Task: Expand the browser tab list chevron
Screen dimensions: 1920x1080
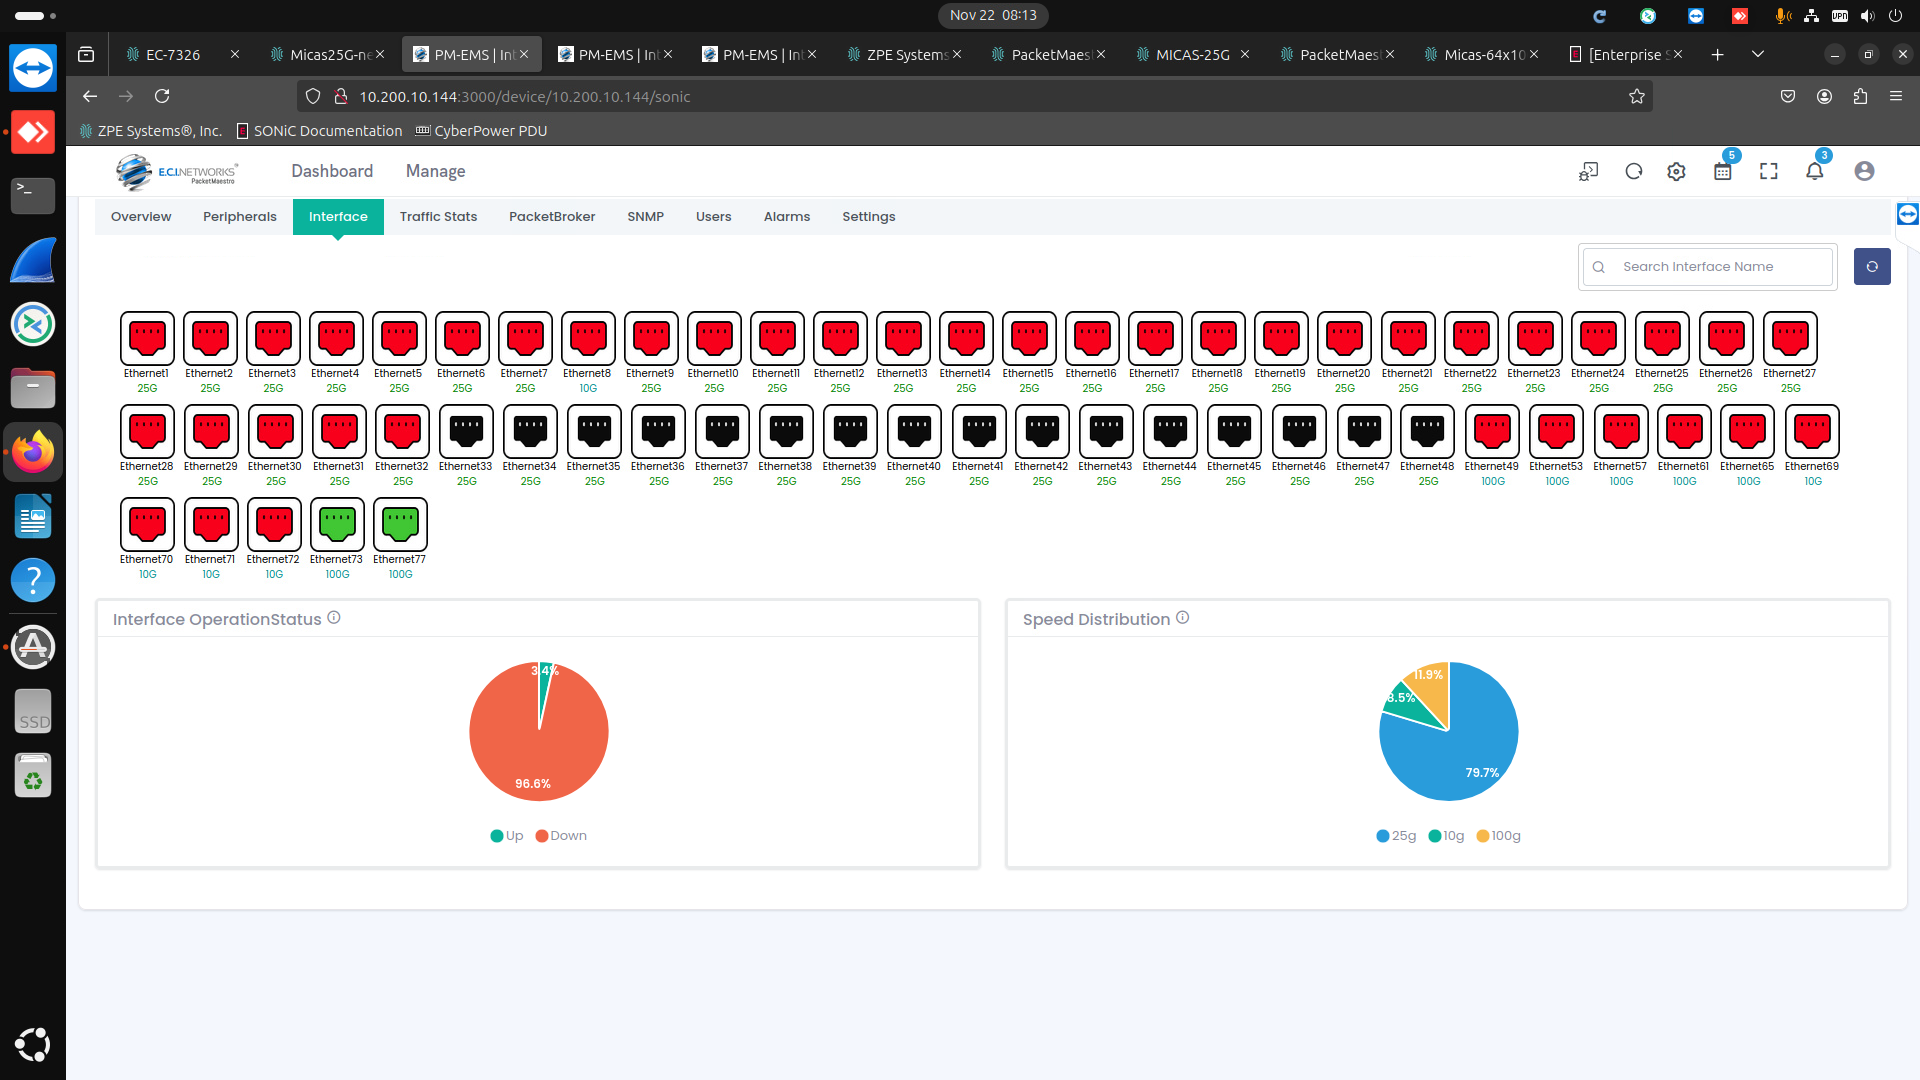Action: 1758,54
